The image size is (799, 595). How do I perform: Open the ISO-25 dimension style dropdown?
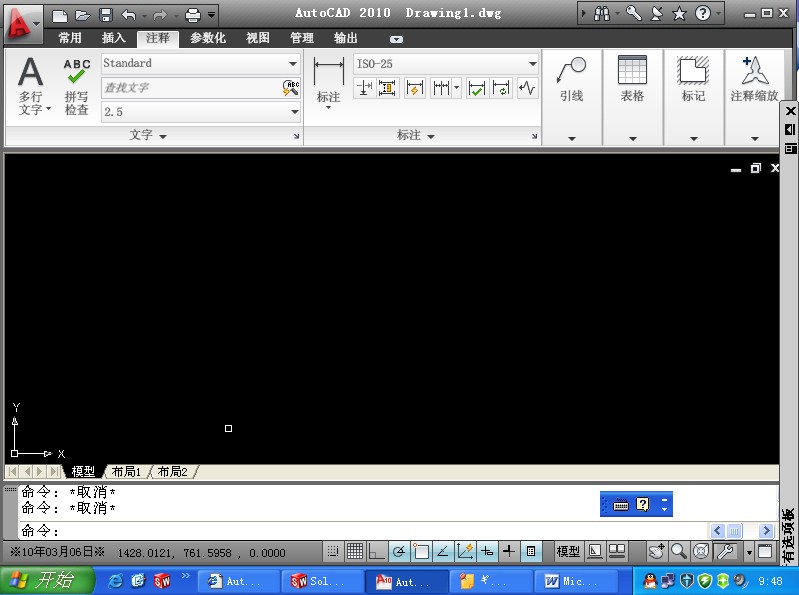446,64
